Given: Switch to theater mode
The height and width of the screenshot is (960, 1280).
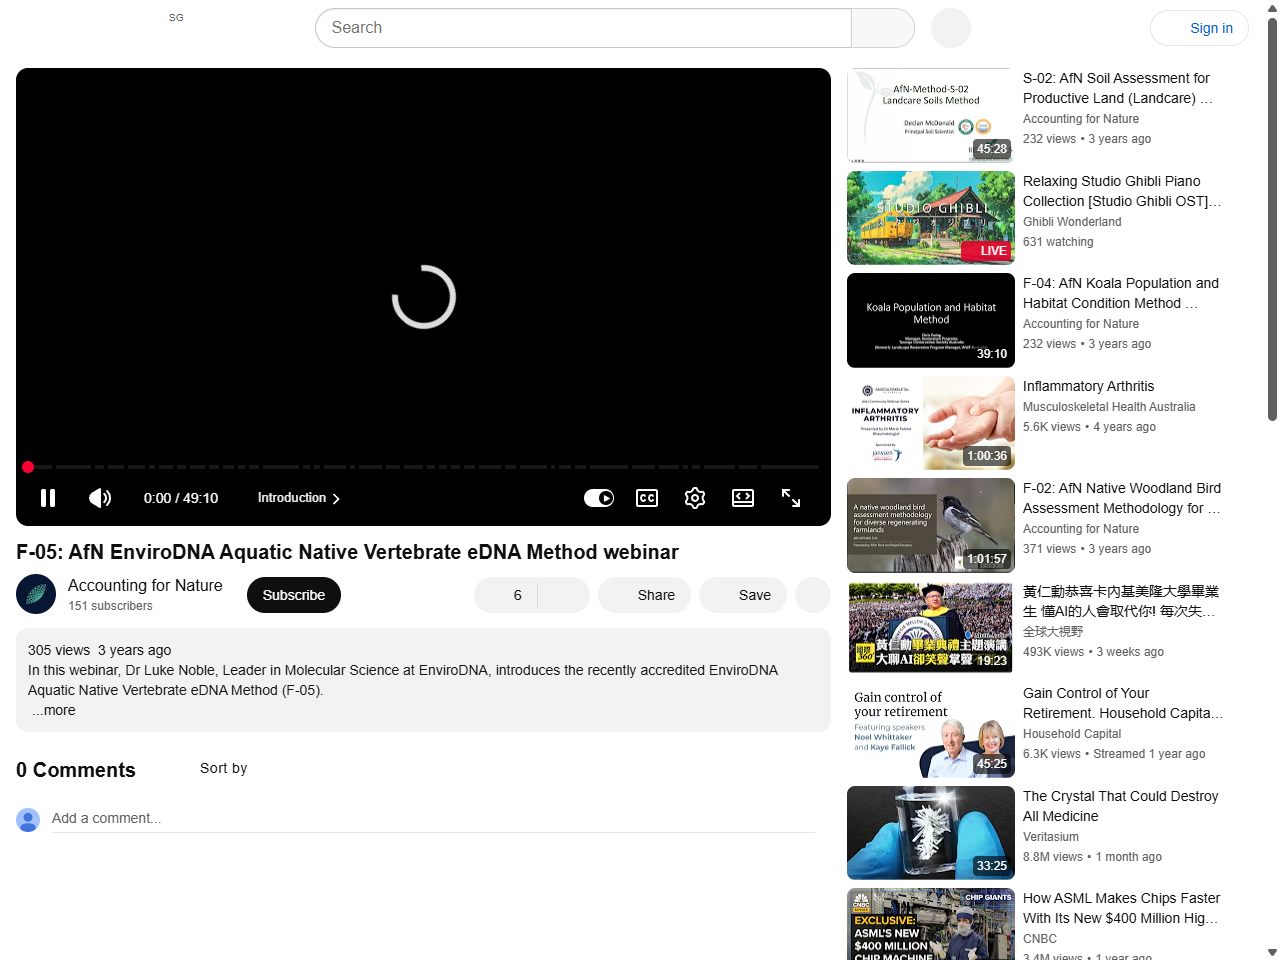Looking at the screenshot, I should pos(743,498).
